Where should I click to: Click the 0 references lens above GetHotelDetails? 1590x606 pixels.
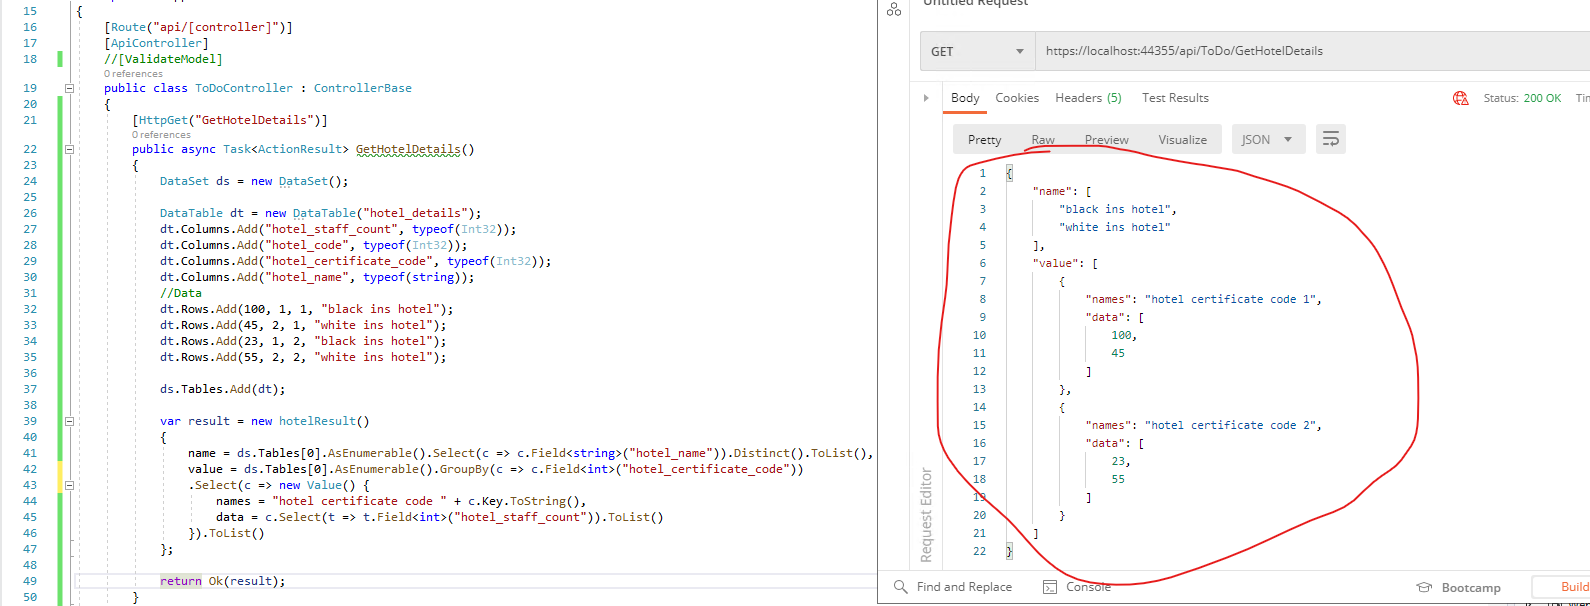coord(161,135)
